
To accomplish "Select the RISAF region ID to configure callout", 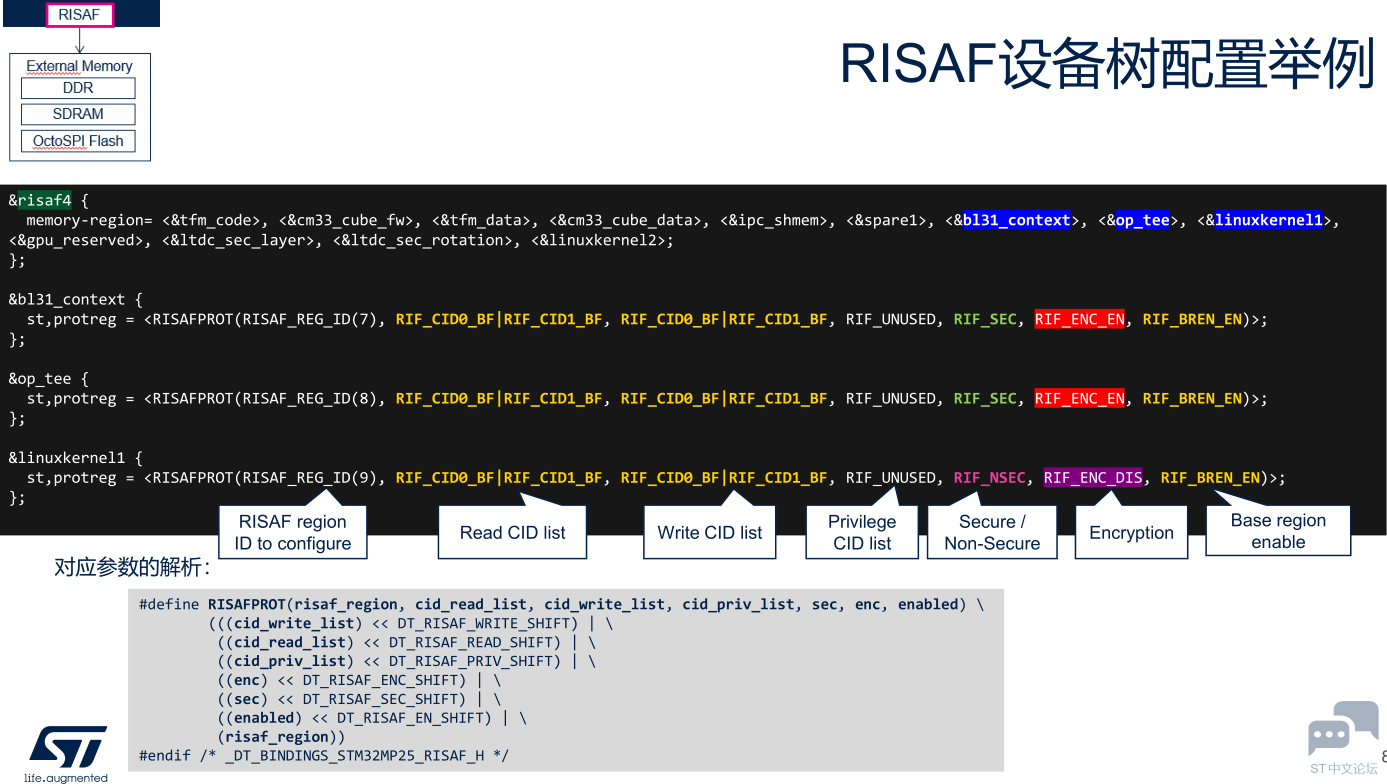I will click(292, 532).
